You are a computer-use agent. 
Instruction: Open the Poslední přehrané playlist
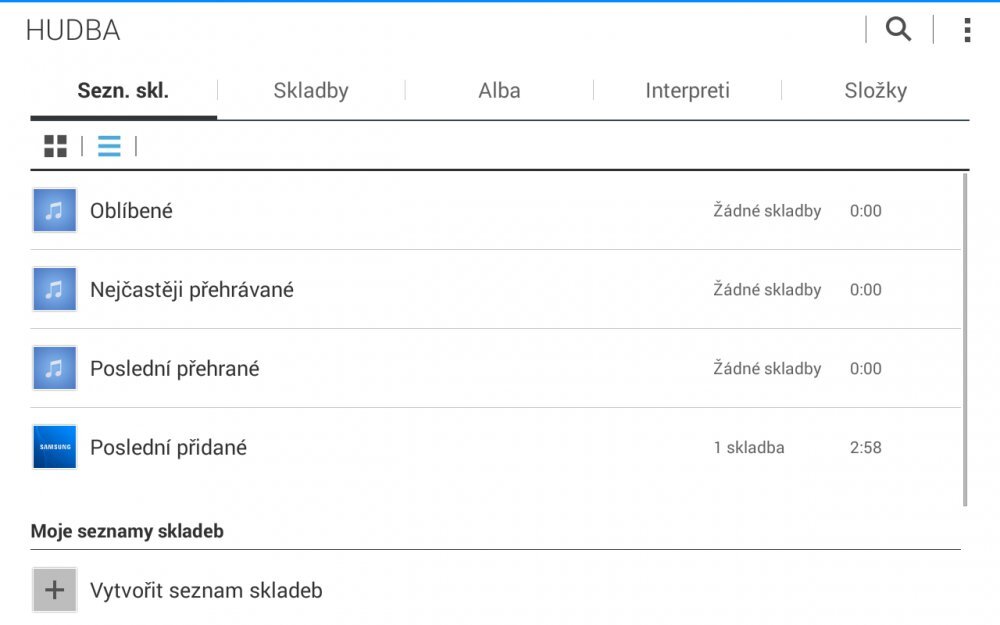point(175,369)
